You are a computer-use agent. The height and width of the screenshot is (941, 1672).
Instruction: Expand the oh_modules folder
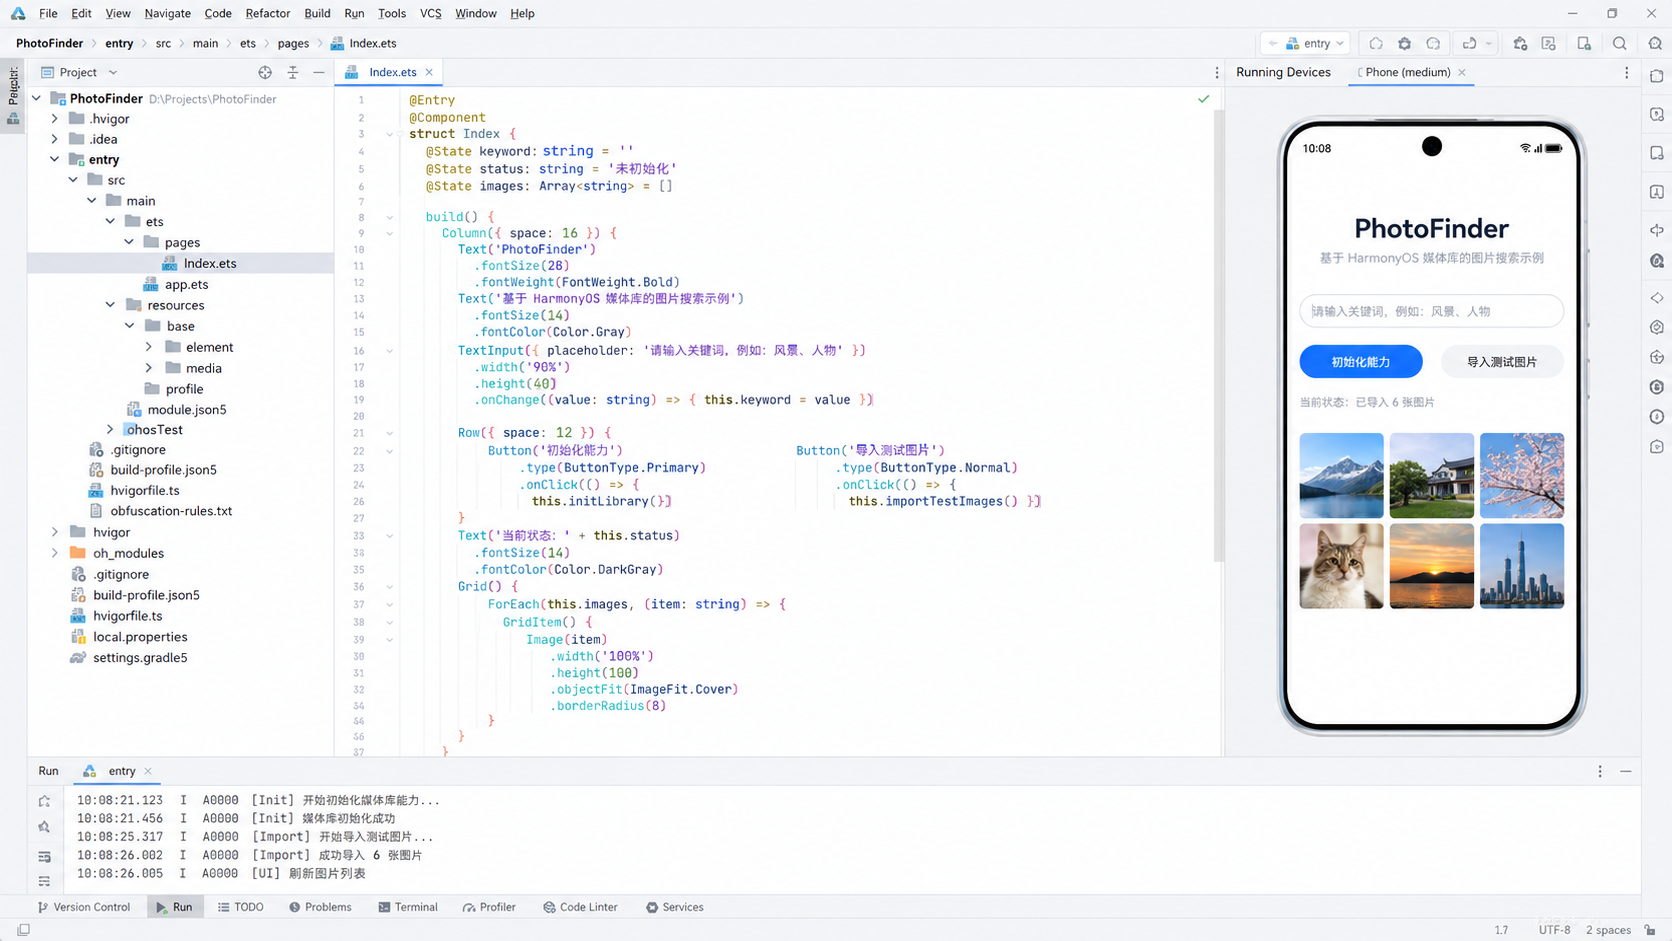[55, 553]
